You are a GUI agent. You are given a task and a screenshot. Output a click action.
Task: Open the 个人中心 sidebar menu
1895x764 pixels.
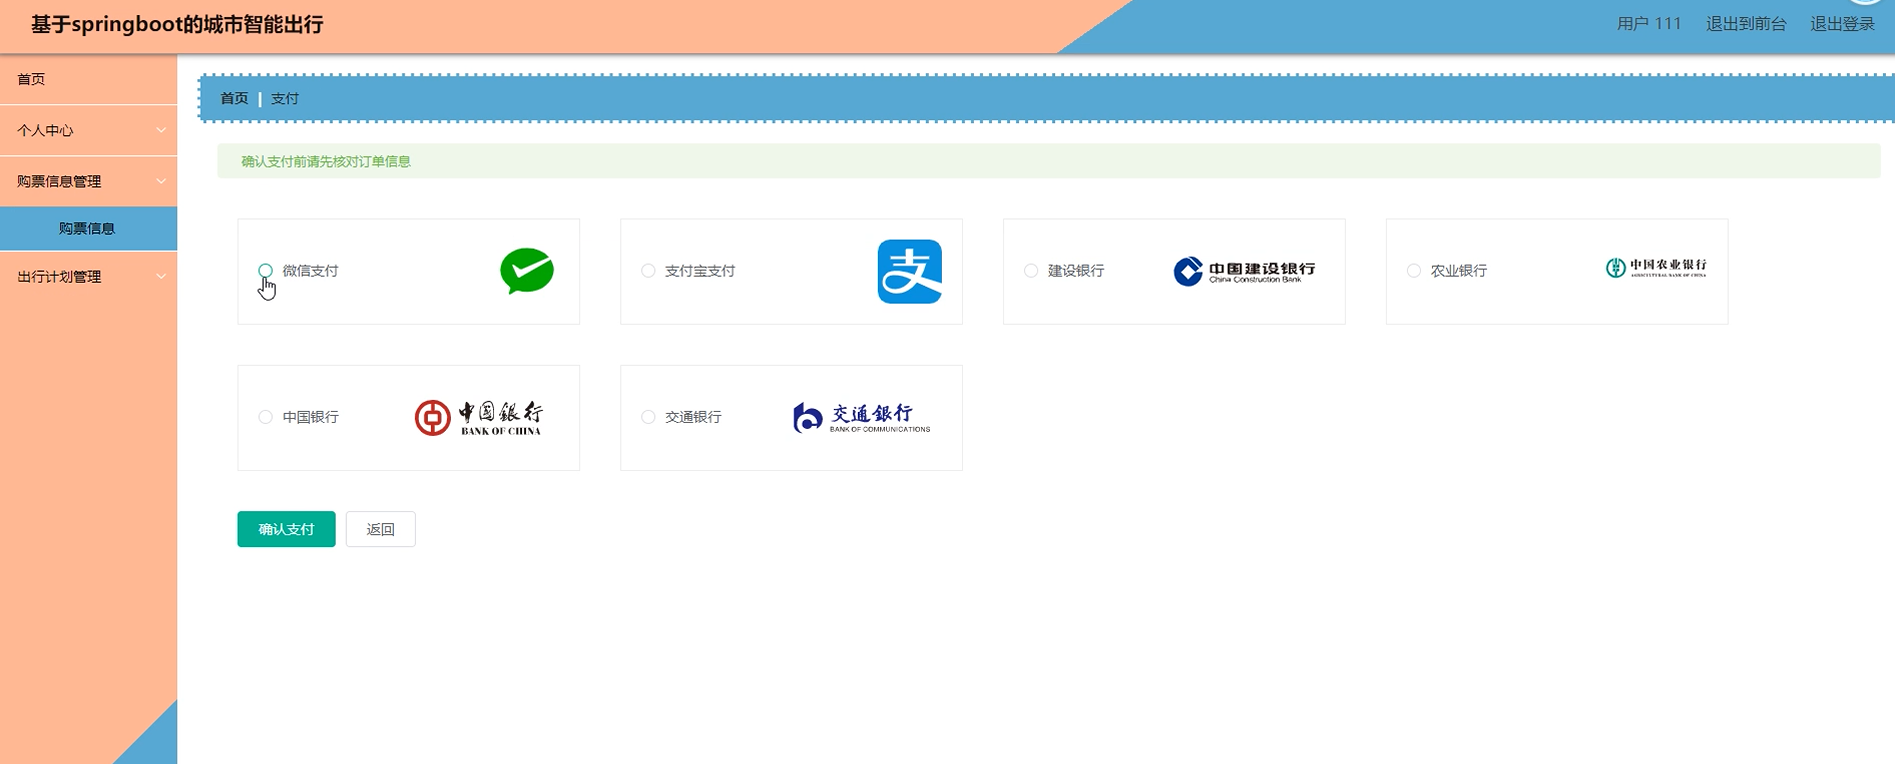click(x=88, y=130)
